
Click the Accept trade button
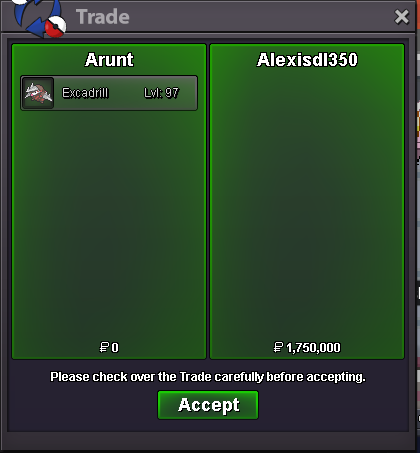(x=208, y=405)
